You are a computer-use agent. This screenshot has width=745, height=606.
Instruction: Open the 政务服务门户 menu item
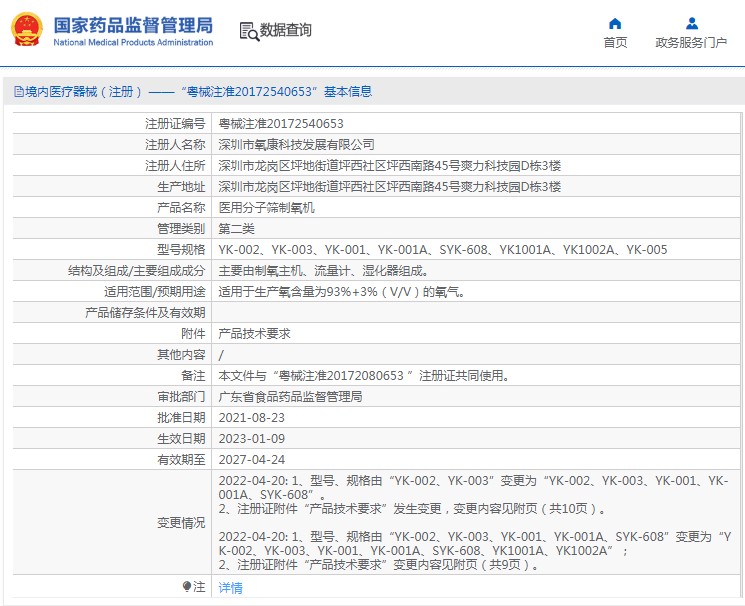[690, 42]
